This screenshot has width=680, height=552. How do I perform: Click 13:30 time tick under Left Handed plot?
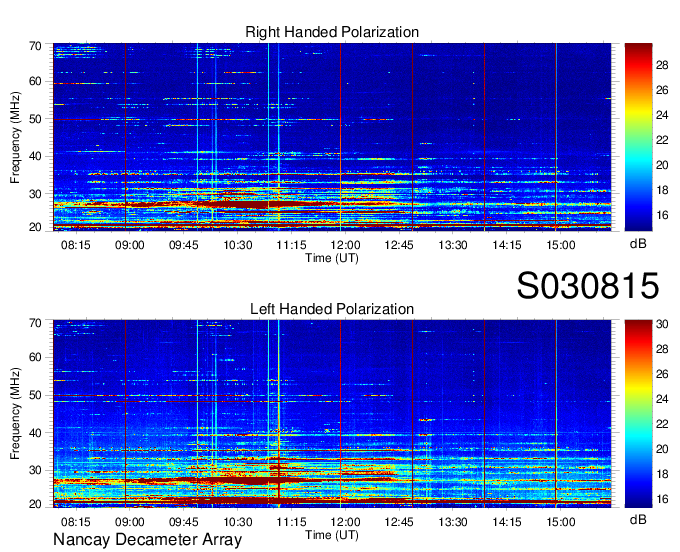point(453,522)
